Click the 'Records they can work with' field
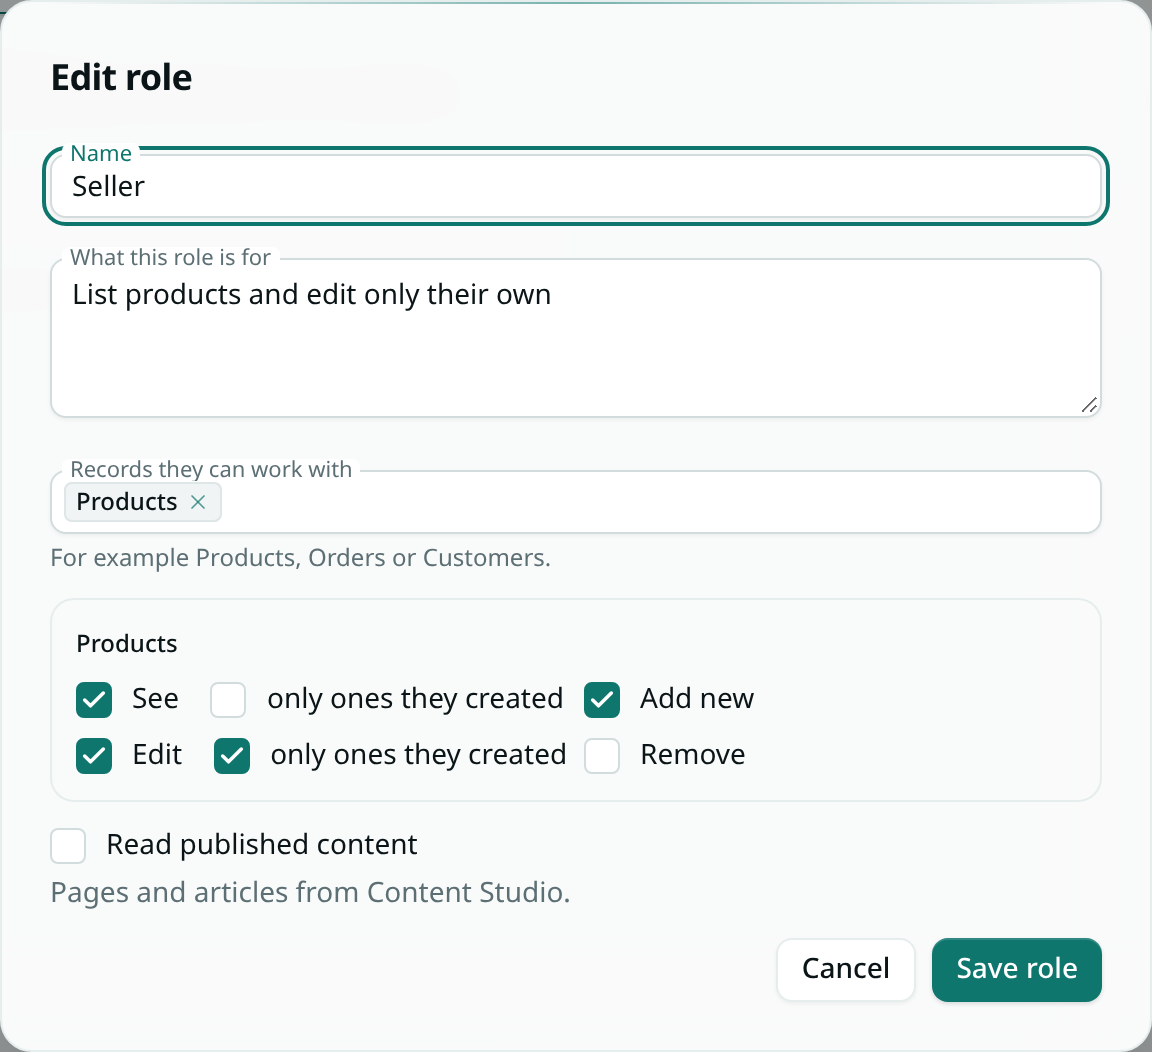This screenshot has width=1152, height=1052. (576, 502)
